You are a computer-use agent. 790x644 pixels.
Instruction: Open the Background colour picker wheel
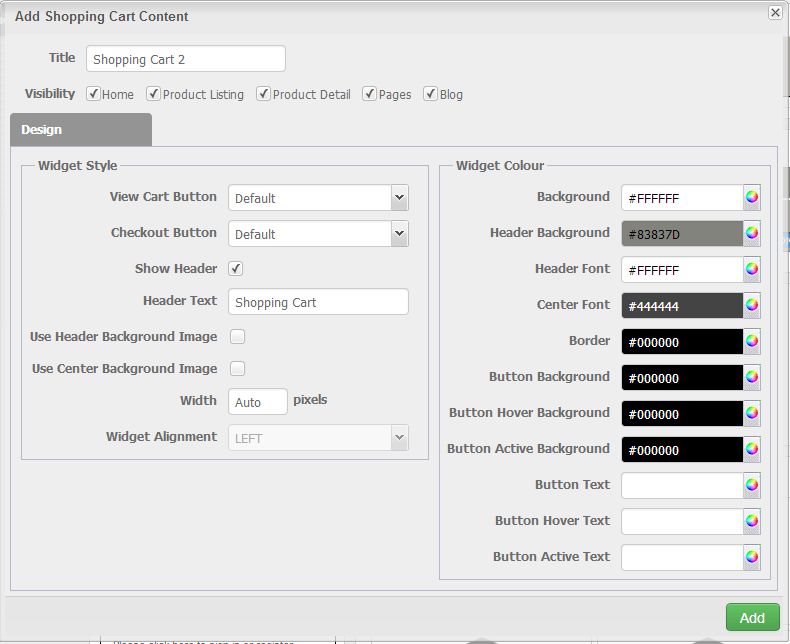point(752,197)
